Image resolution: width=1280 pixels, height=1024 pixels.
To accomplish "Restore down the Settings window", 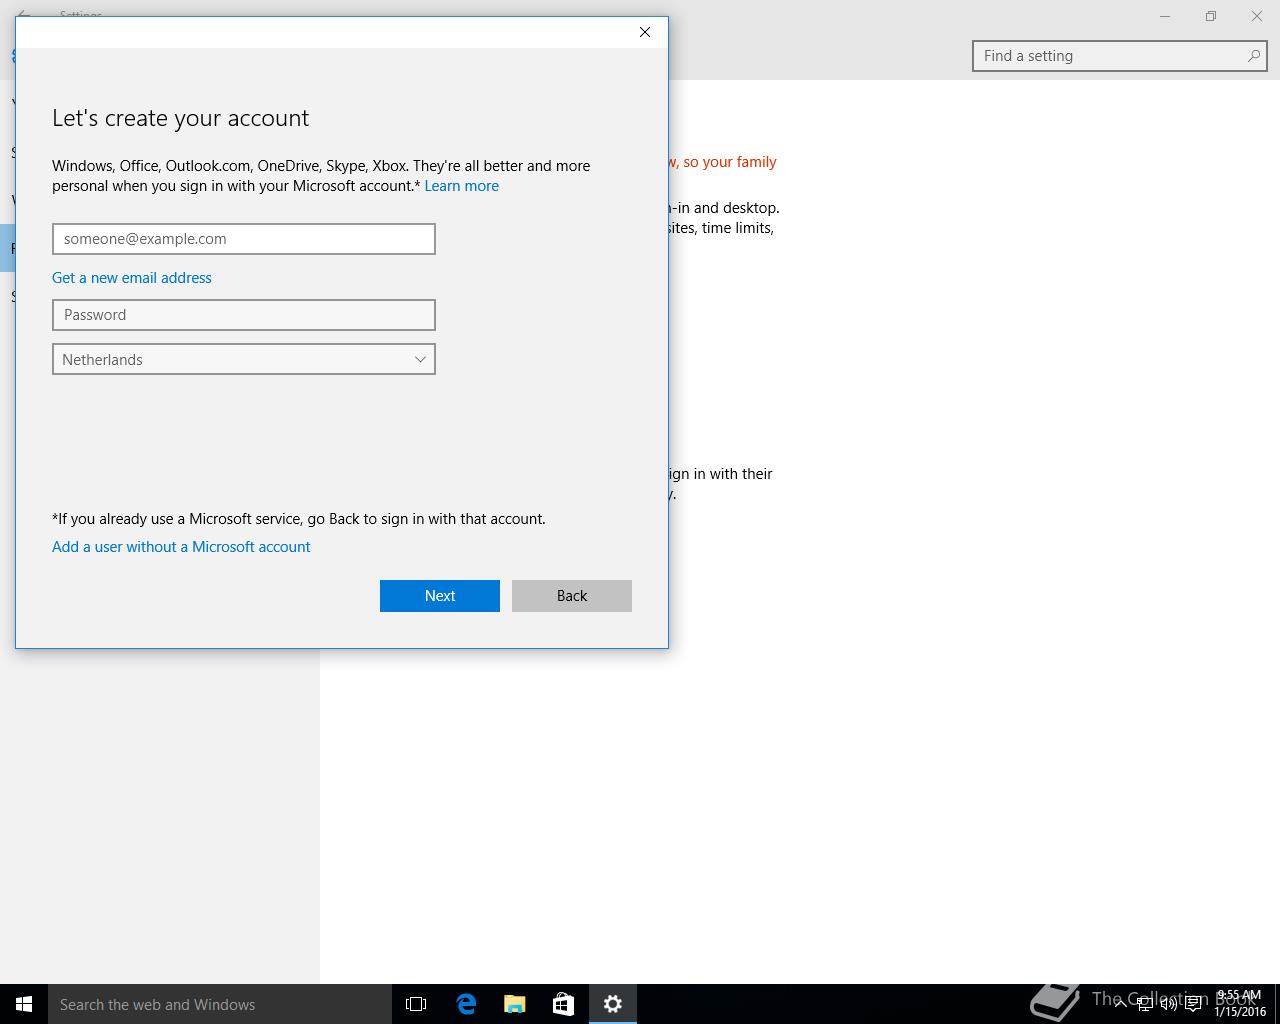I will 1211,16.
